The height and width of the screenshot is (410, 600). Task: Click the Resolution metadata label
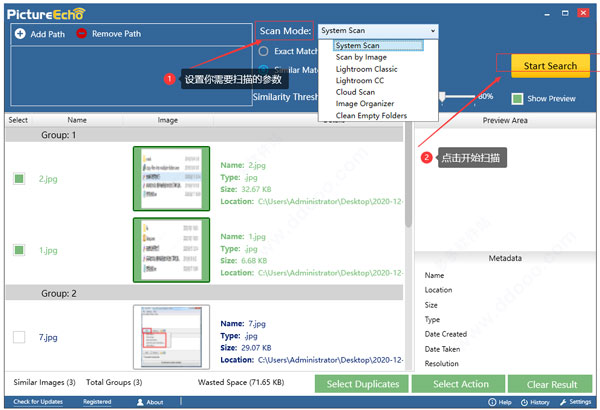[x=442, y=364]
